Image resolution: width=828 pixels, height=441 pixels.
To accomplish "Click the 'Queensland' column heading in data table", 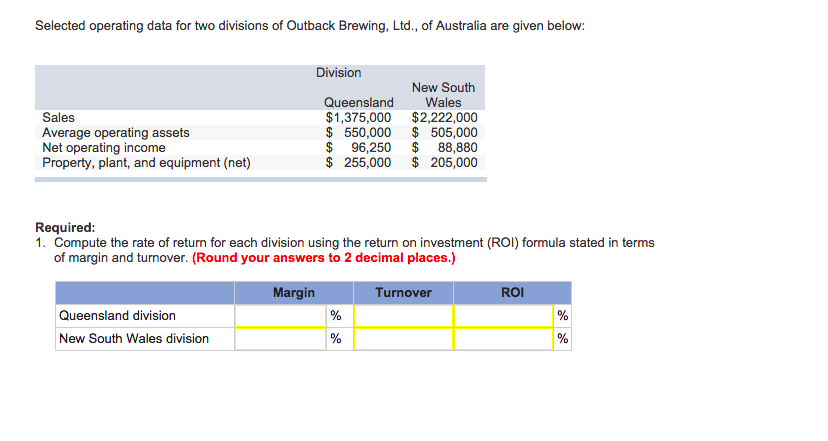I will pos(359,102).
